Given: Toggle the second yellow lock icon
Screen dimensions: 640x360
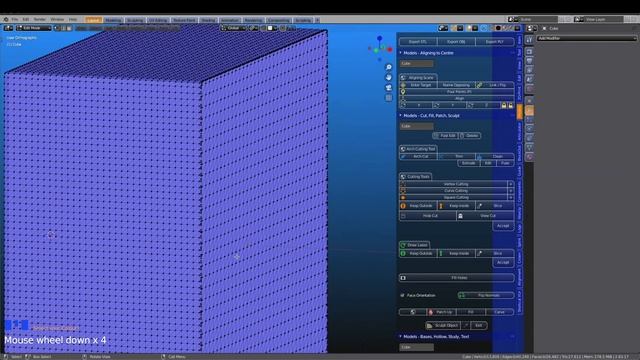Looking at the screenshot, I should (511, 105).
